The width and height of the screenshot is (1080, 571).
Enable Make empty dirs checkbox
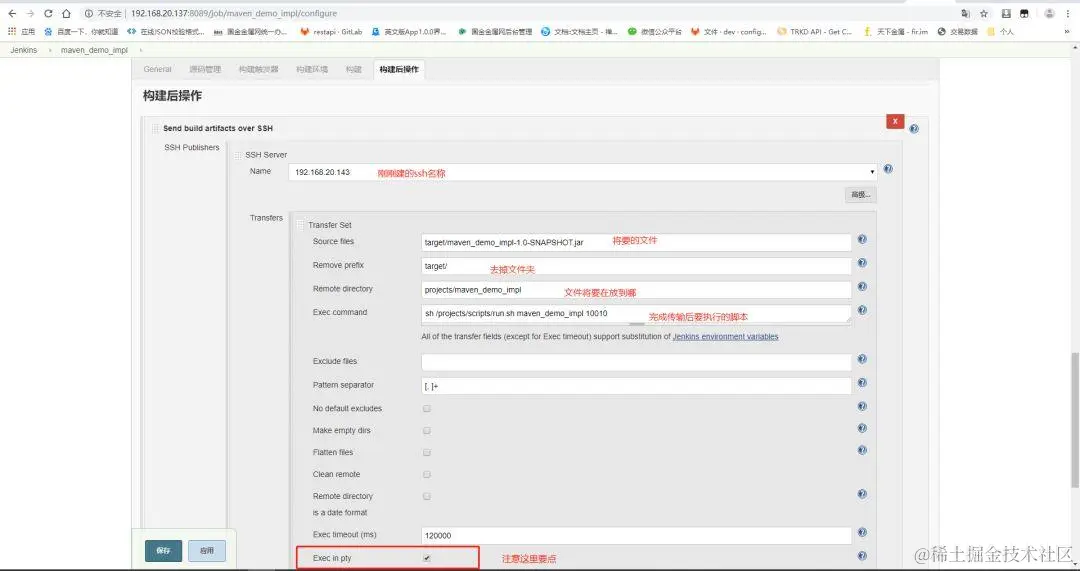tap(426, 430)
